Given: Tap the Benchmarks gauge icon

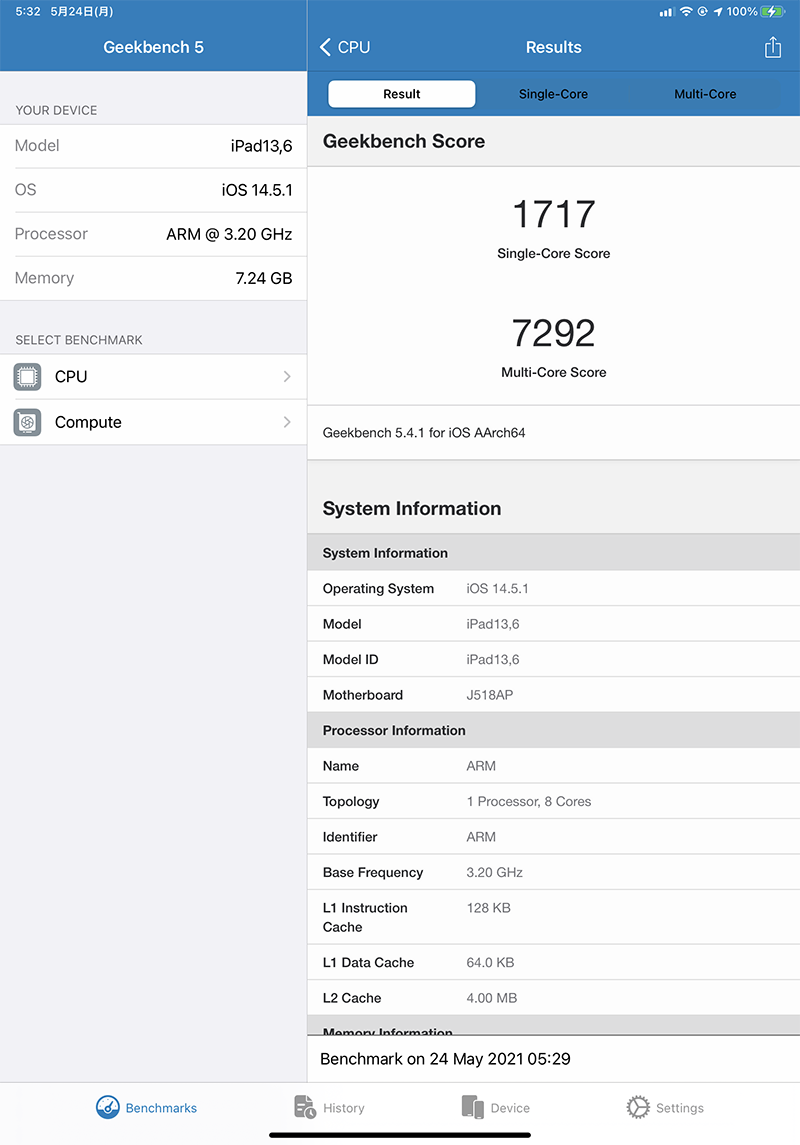Looking at the screenshot, I should pyautogui.click(x=108, y=1107).
